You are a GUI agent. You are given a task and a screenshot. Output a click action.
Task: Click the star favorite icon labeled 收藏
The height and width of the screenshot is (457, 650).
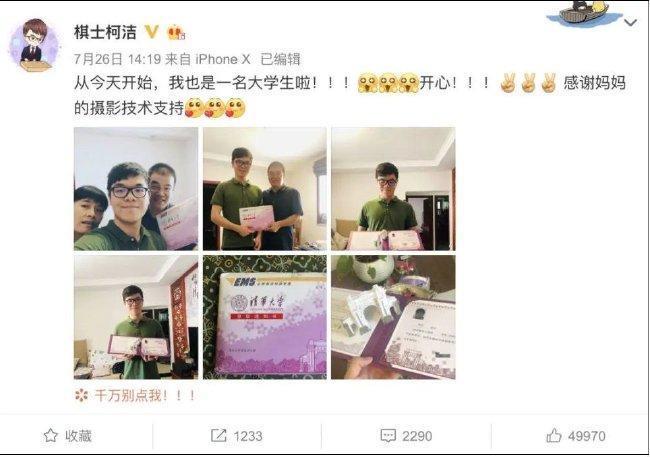(x=51, y=435)
